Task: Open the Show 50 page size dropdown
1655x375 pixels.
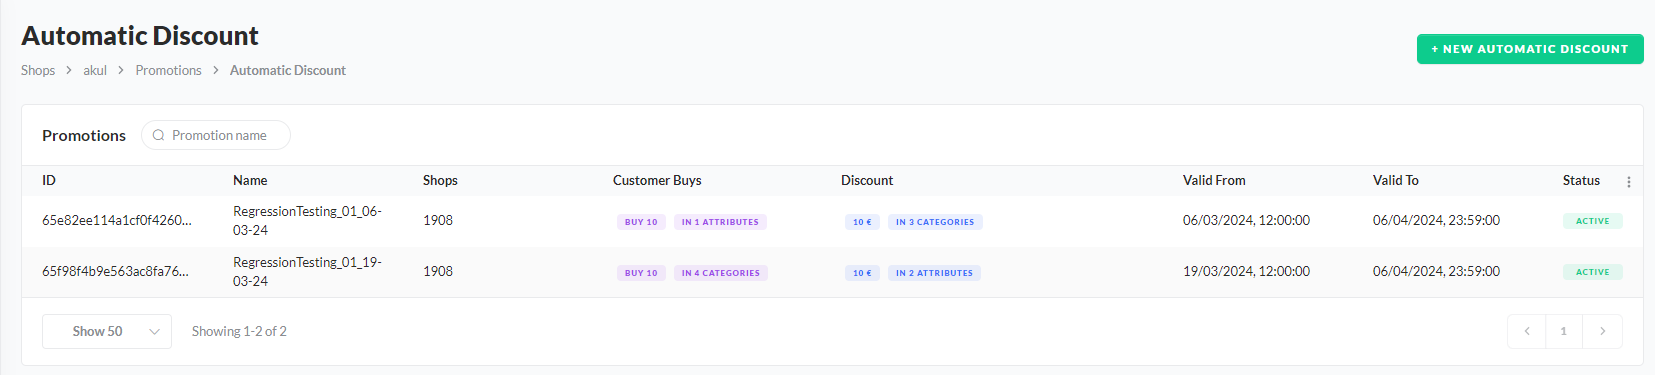Action: pyautogui.click(x=107, y=331)
